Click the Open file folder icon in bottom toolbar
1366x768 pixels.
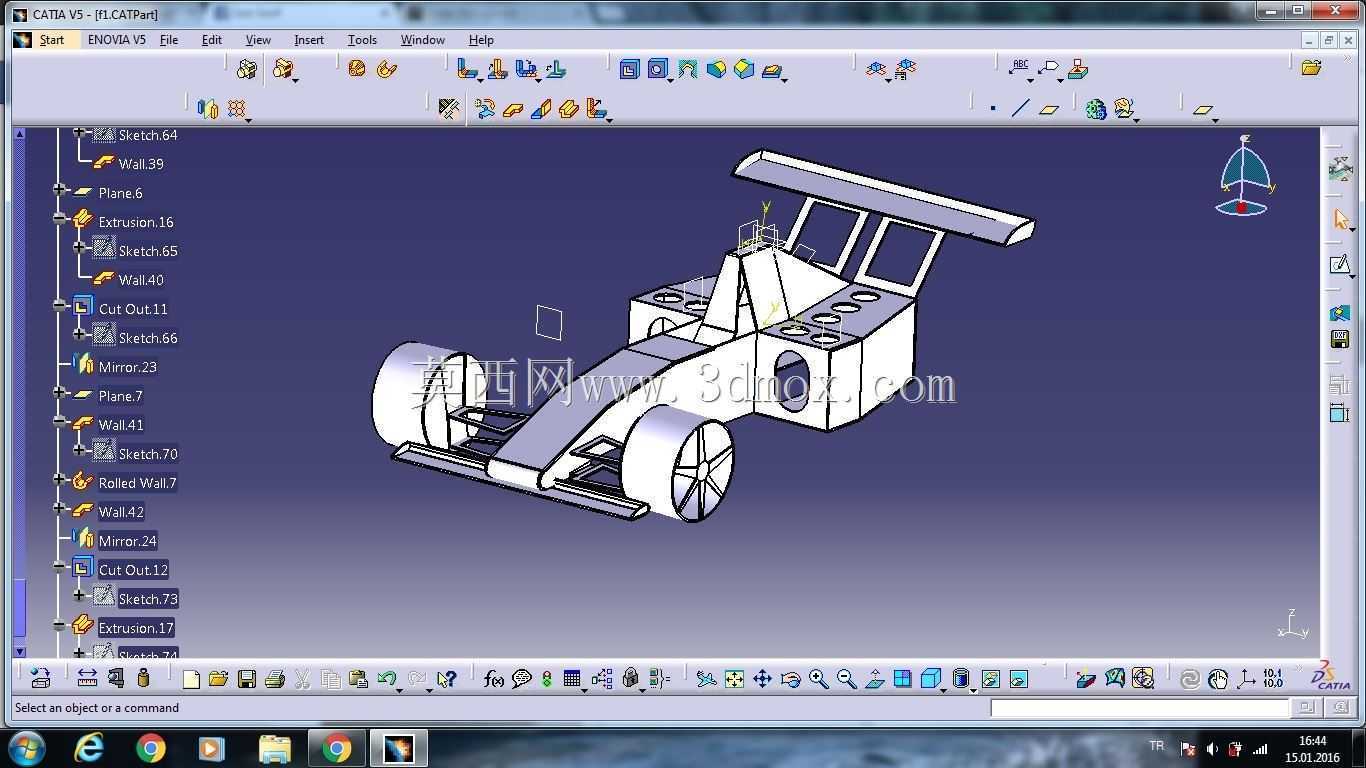(219, 679)
